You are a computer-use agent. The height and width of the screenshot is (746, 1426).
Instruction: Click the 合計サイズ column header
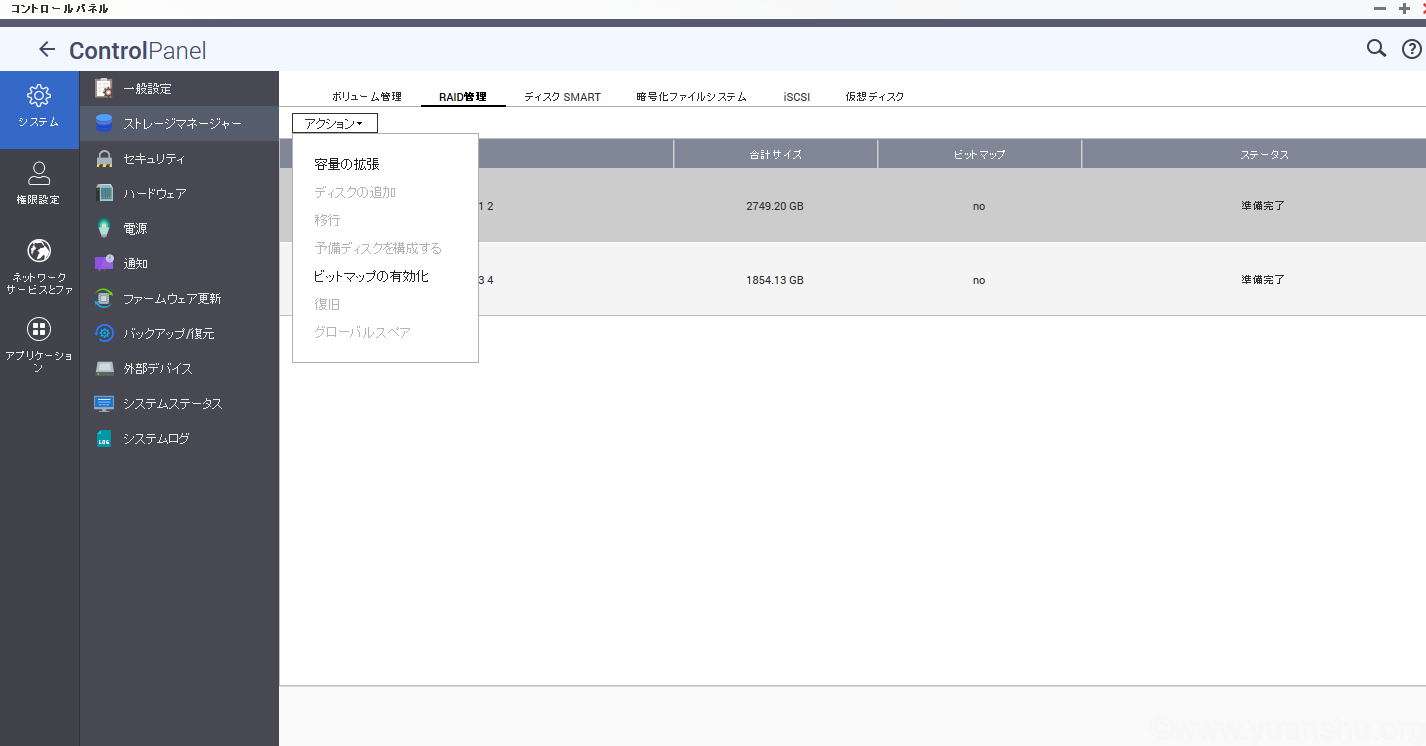point(776,154)
